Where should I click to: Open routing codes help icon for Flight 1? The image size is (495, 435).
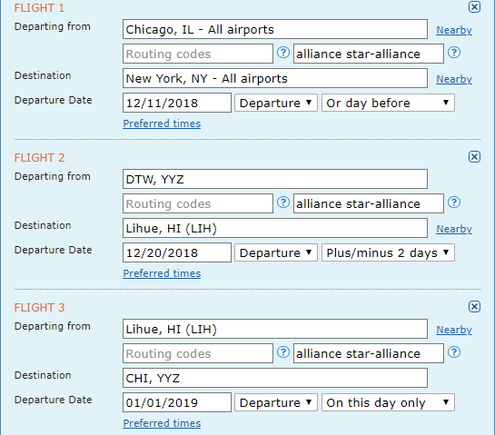click(283, 52)
